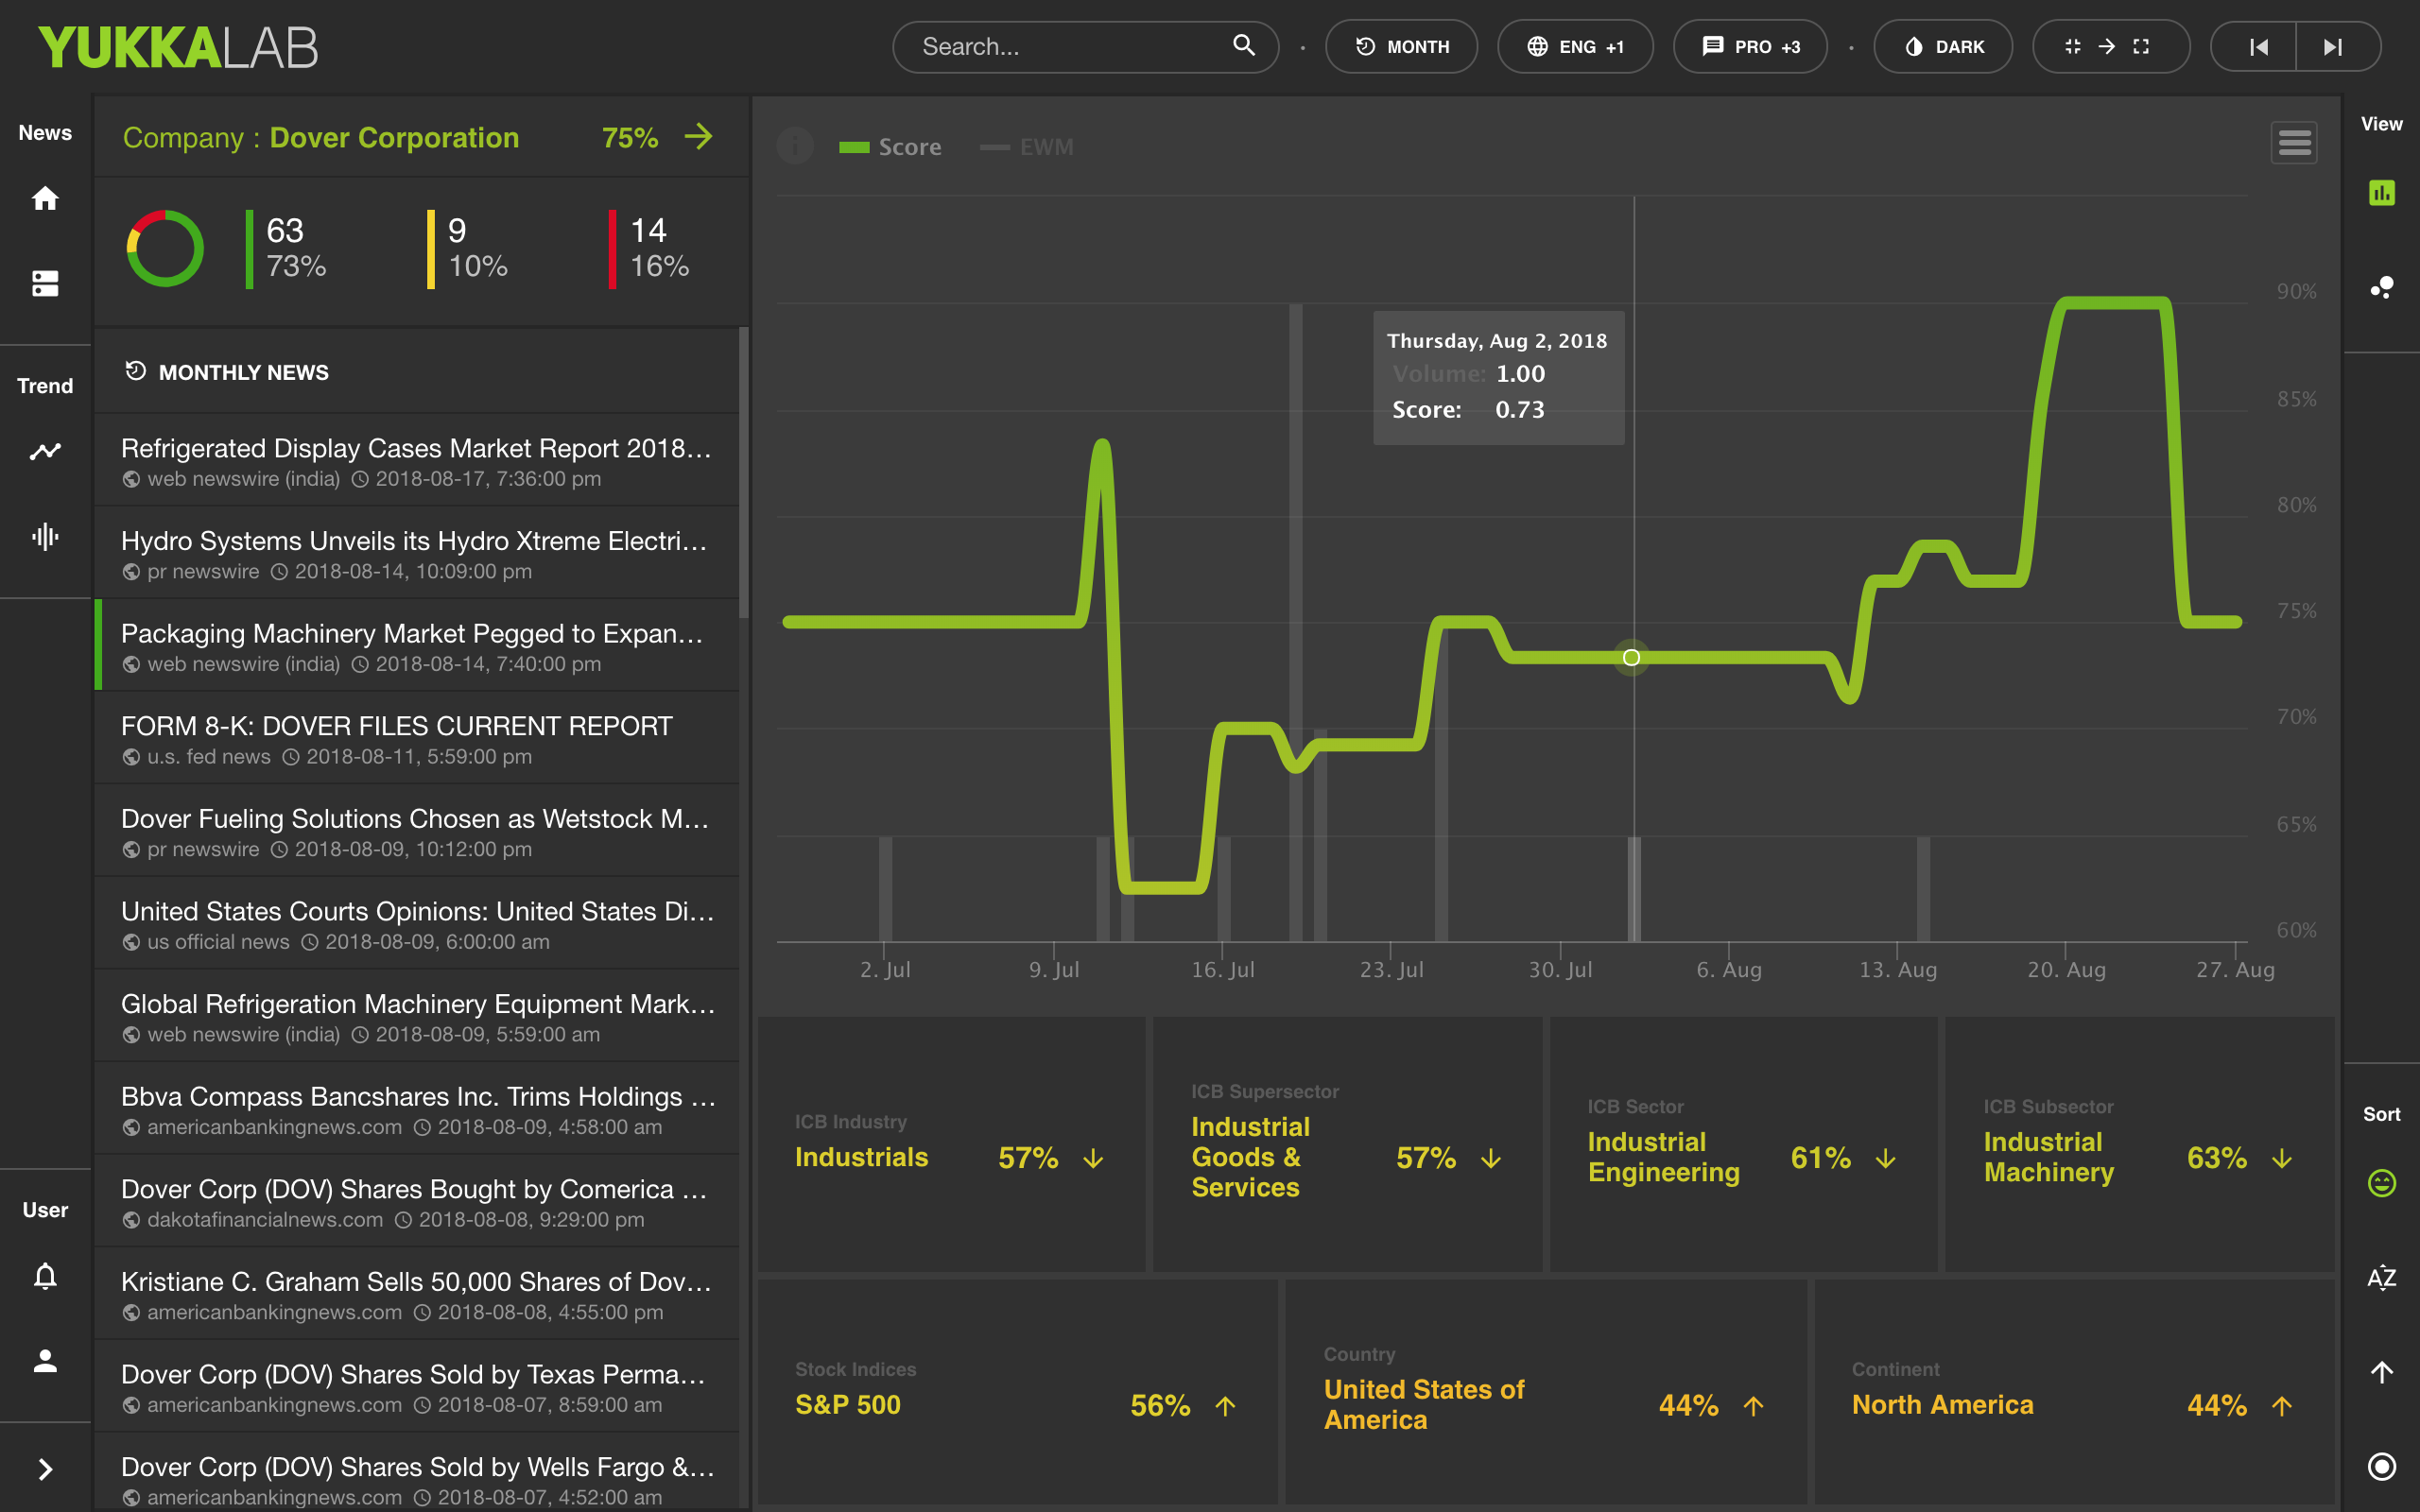
Task: Click the news list scrollbar thumb
Action: (744, 472)
